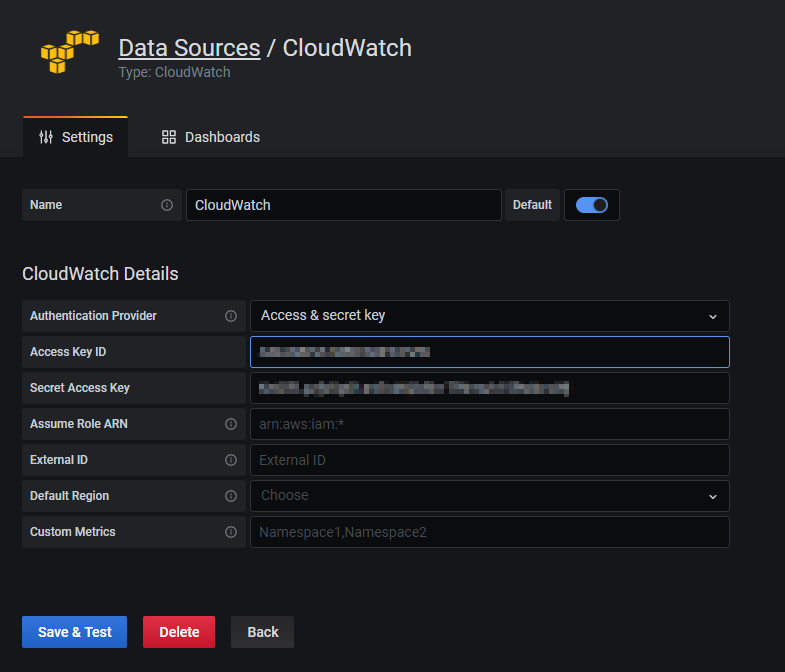Focus the Name input containing CloudWatch
This screenshot has height=672, width=785.
tap(343, 205)
